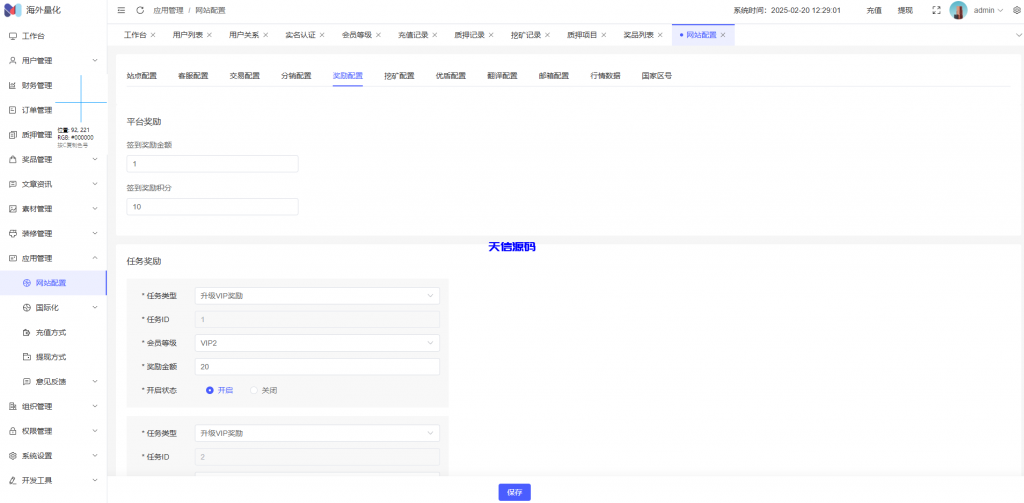Click the admin avatar picture
The height and width of the screenshot is (503, 1024).
(x=958, y=10)
